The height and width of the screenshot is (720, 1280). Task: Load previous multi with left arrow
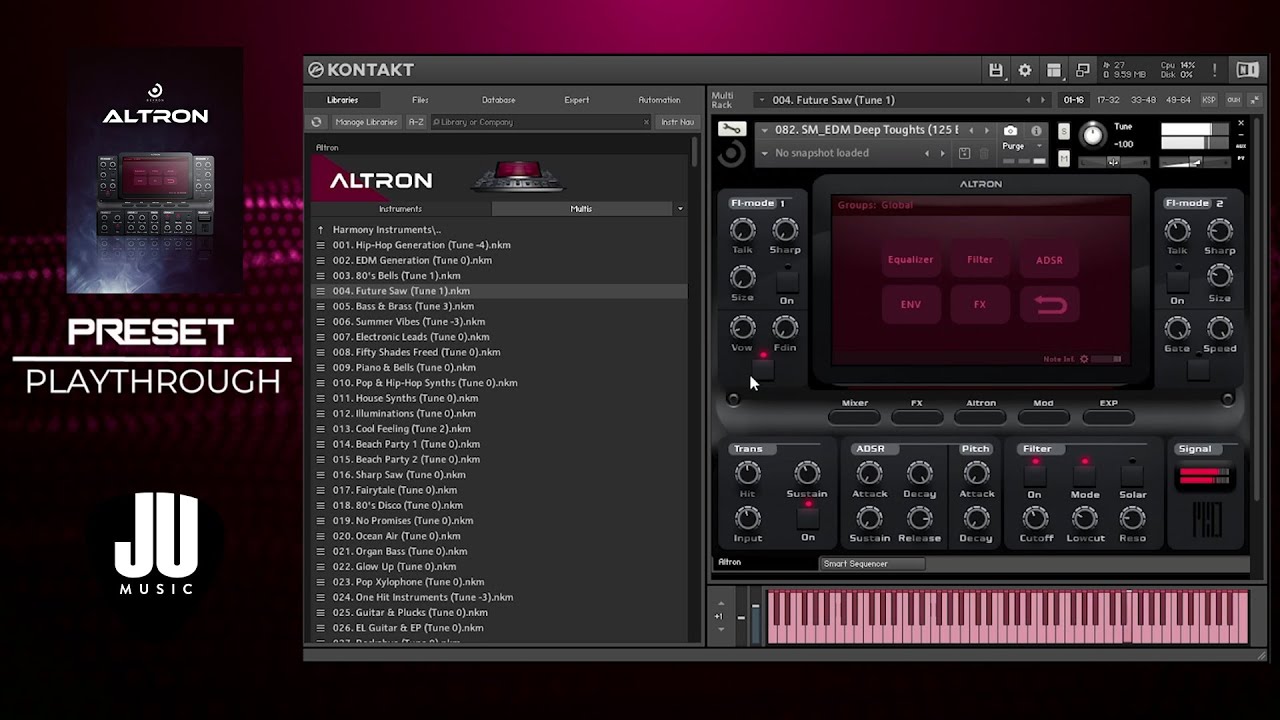point(1028,100)
